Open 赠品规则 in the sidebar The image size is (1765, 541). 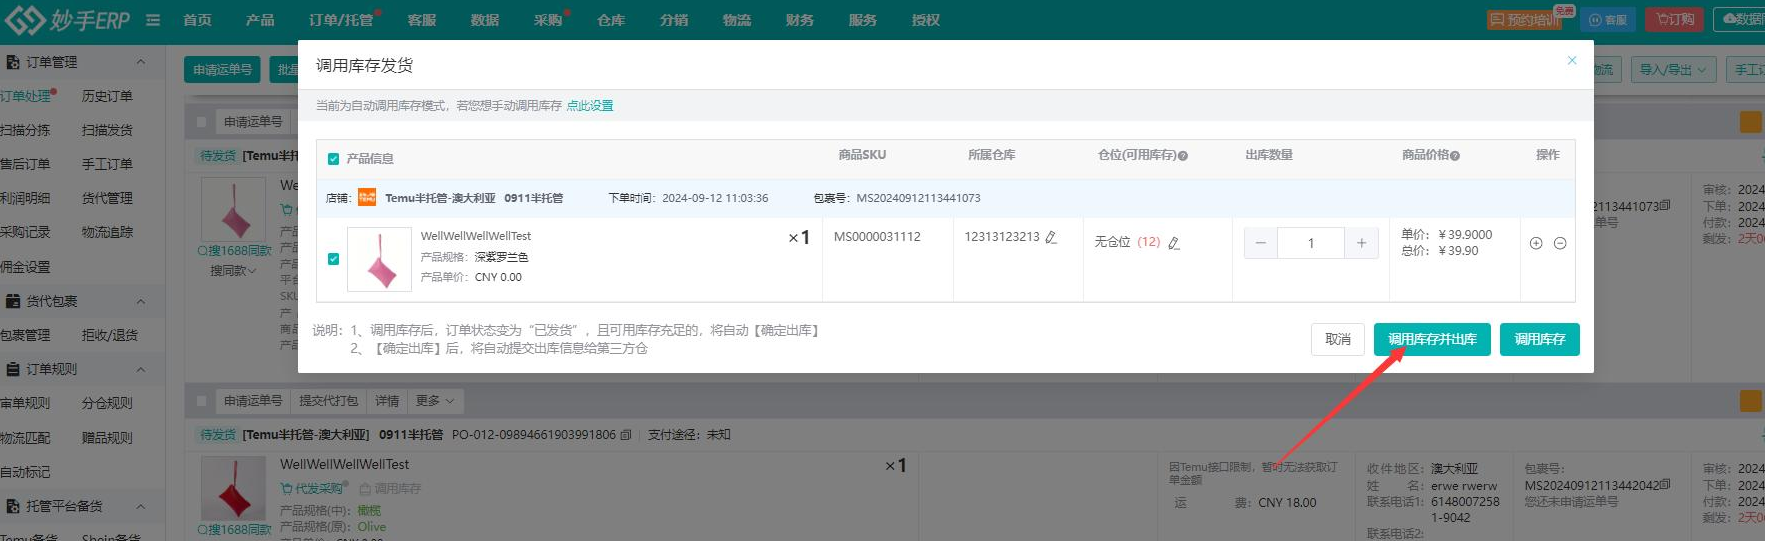tap(107, 438)
